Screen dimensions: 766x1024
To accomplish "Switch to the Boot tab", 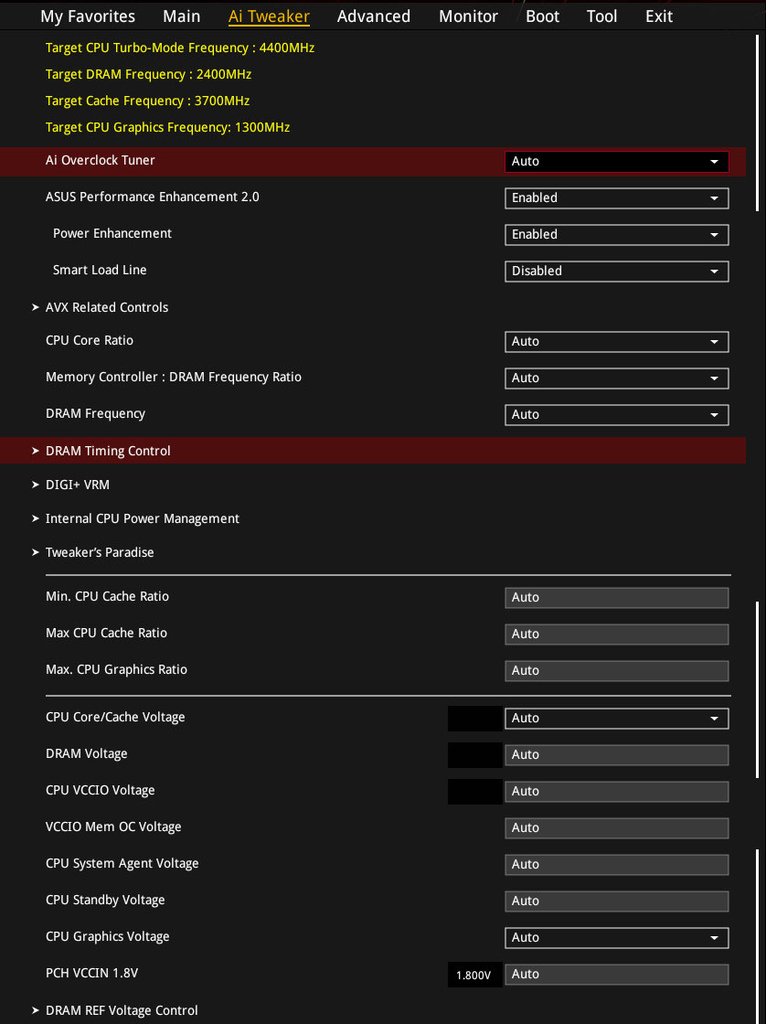I will [x=543, y=16].
